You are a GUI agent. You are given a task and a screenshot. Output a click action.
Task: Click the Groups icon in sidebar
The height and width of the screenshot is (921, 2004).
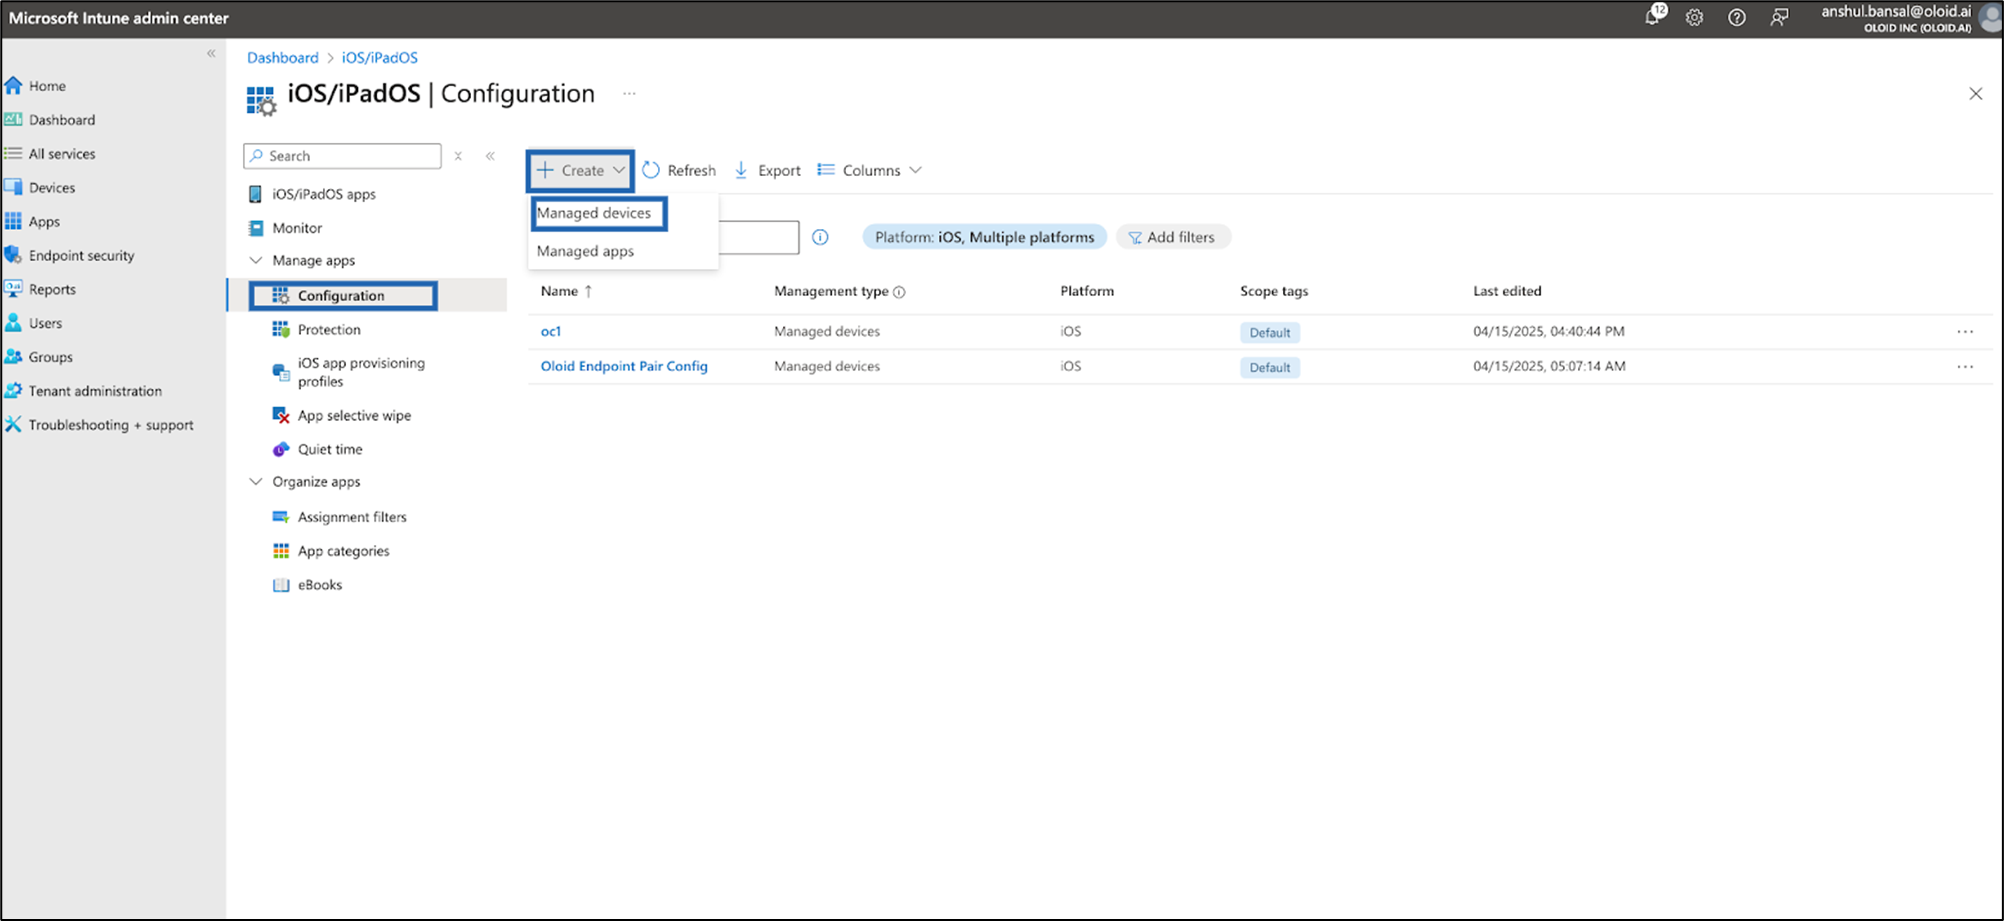[13, 357]
